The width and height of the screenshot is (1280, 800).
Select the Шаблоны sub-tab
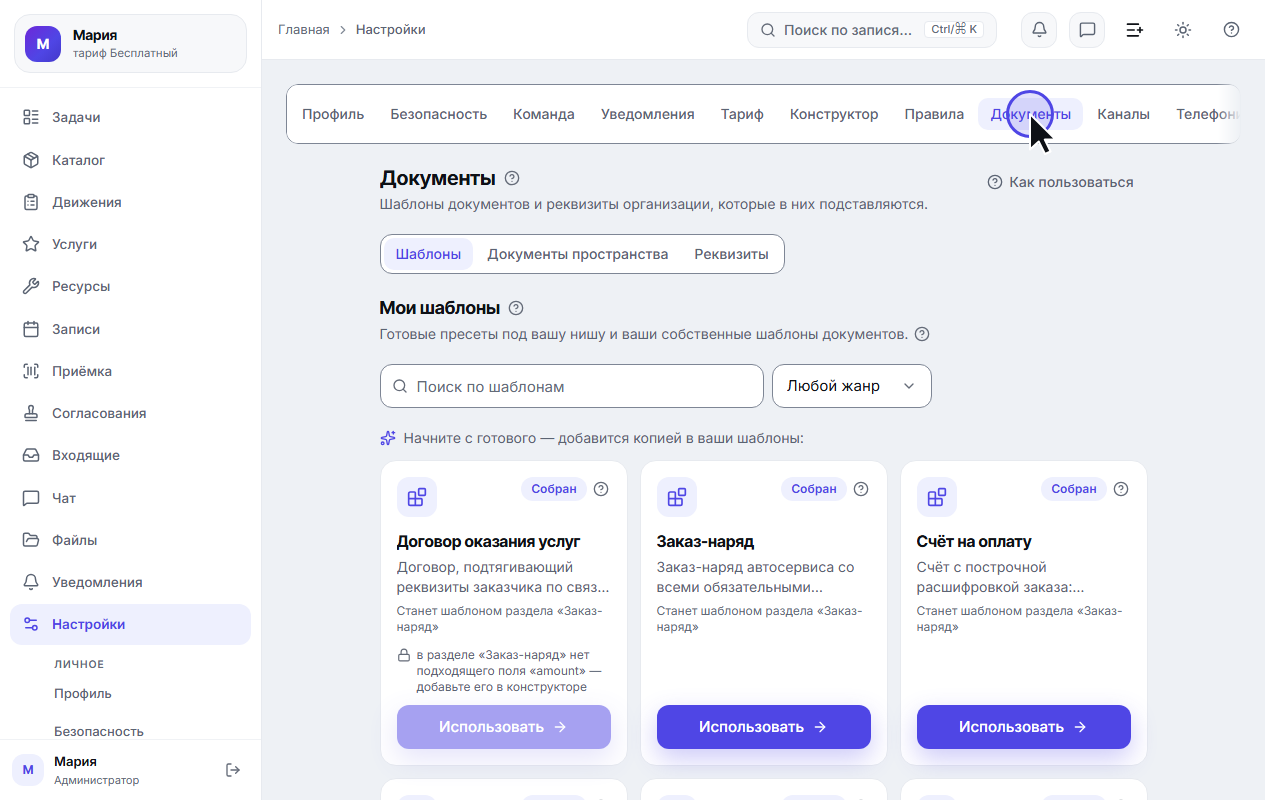(x=428, y=254)
